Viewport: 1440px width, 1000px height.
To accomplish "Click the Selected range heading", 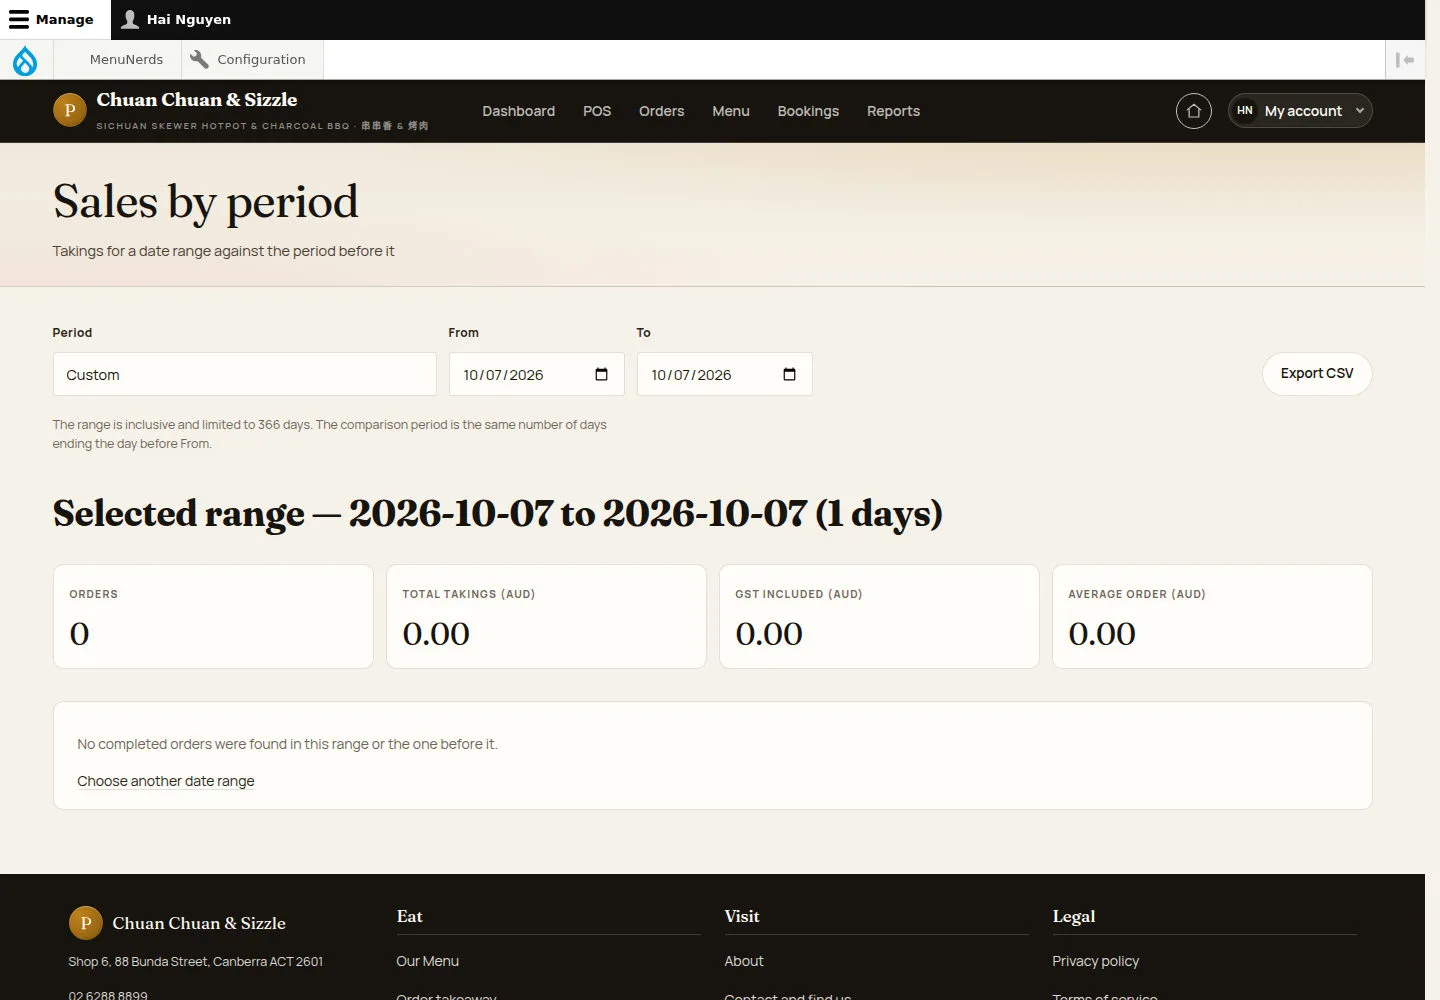I will coord(498,513).
